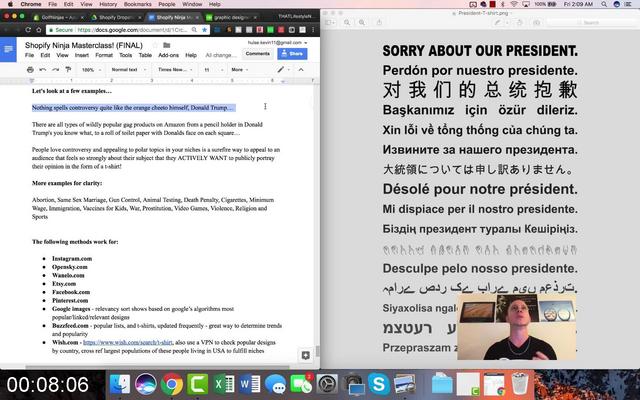Open the File menu in Docs

point(29,55)
